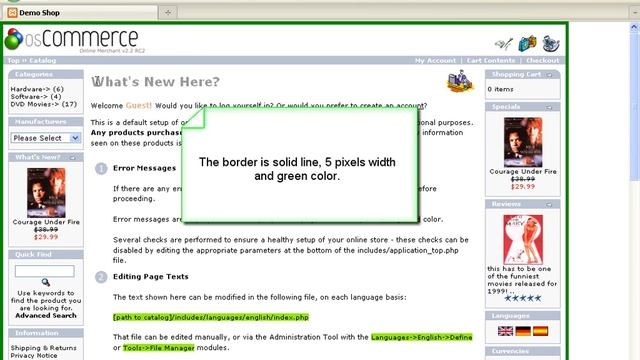This screenshot has width=640, height=360.
Task: Click Courage Under Fire link in Specials
Action: [523, 171]
